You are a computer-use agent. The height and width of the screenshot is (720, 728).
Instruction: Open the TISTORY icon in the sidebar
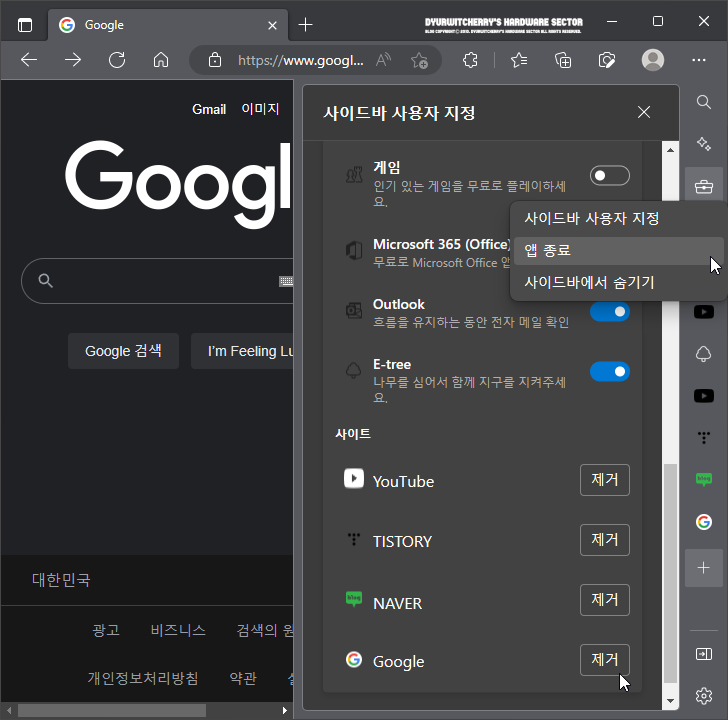click(704, 437)
